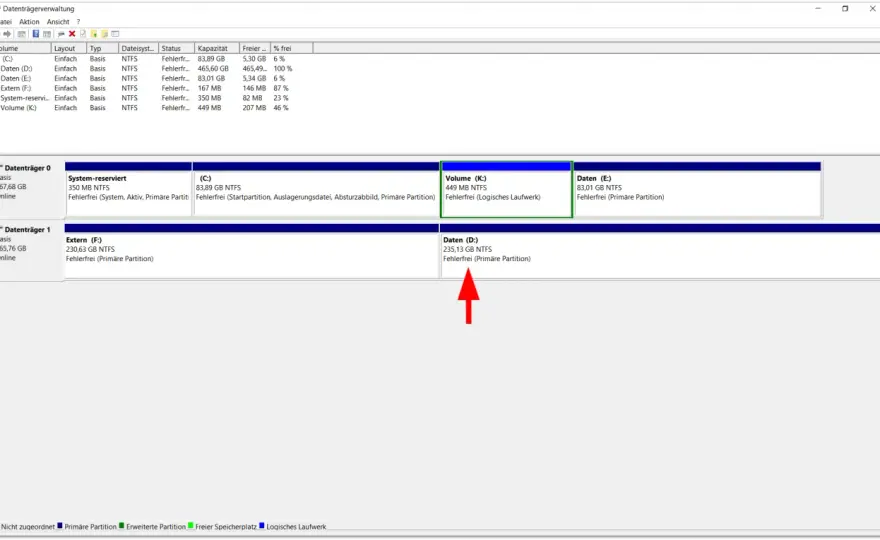This screenshot has height=540, width=880.
Task: Click the blue help icon in toolbar
Action: point(35,34)
